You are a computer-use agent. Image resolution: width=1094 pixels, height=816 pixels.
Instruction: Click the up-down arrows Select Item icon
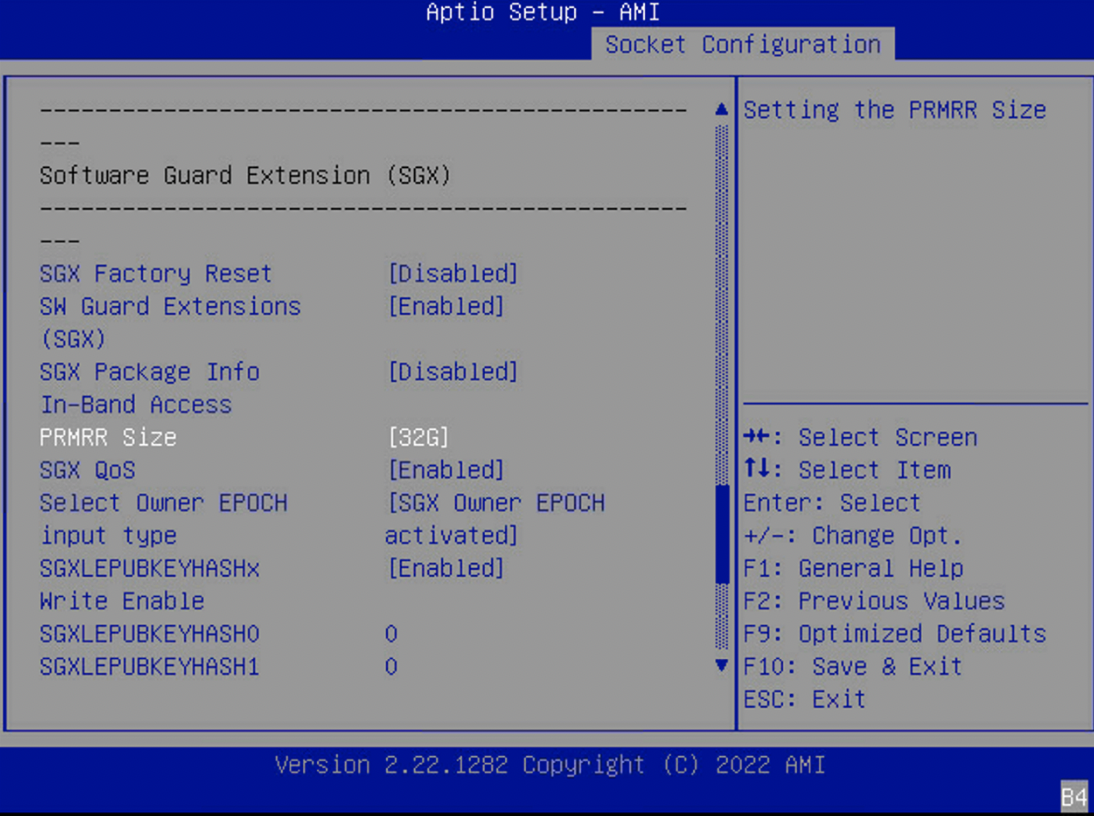click(x=755, y=470)
